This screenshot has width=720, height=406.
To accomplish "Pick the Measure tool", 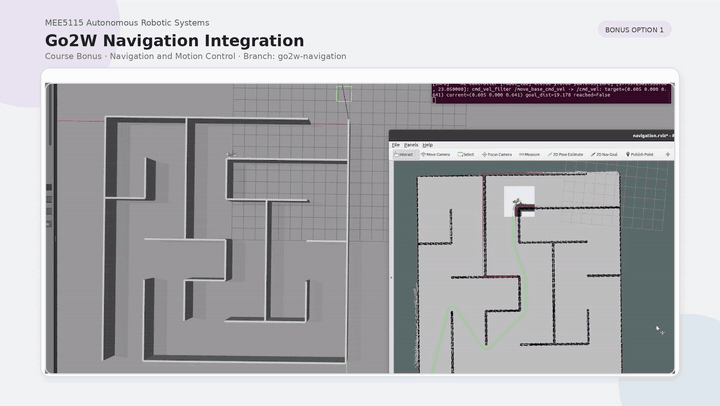I will click(x=529, y=155).
